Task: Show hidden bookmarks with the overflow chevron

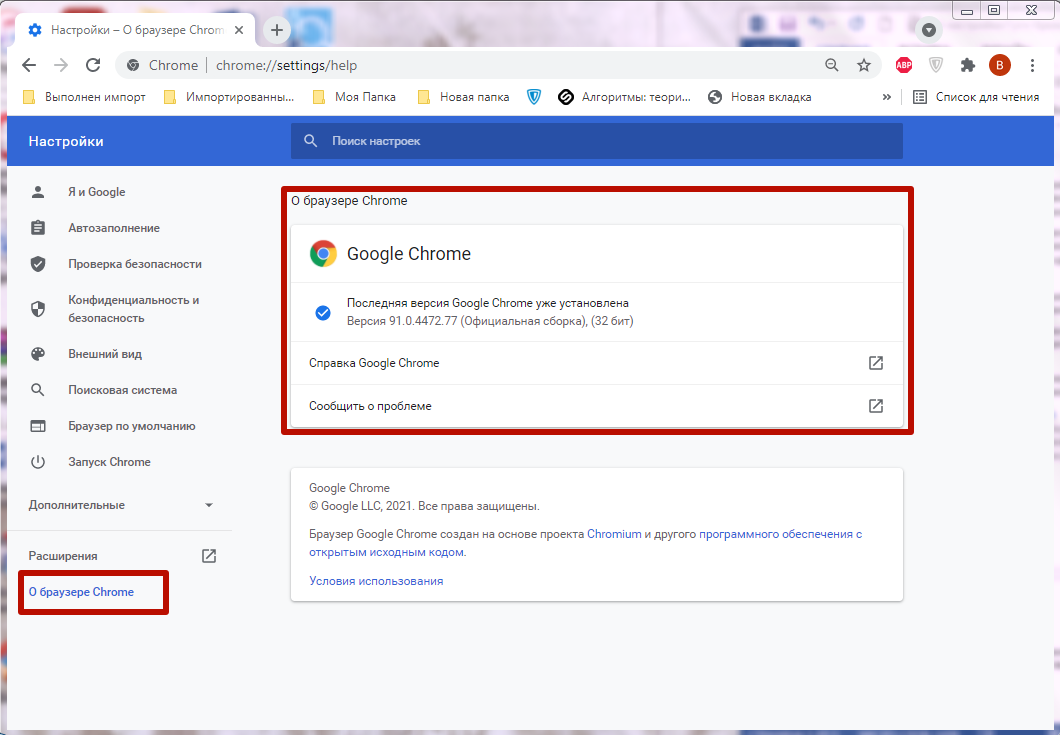Action: coord(886,97)
